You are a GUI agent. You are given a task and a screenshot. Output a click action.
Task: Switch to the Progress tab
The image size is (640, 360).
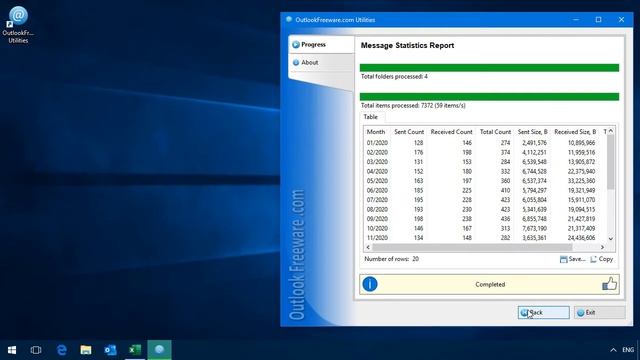pyautogui.click(x=321, y=44)
